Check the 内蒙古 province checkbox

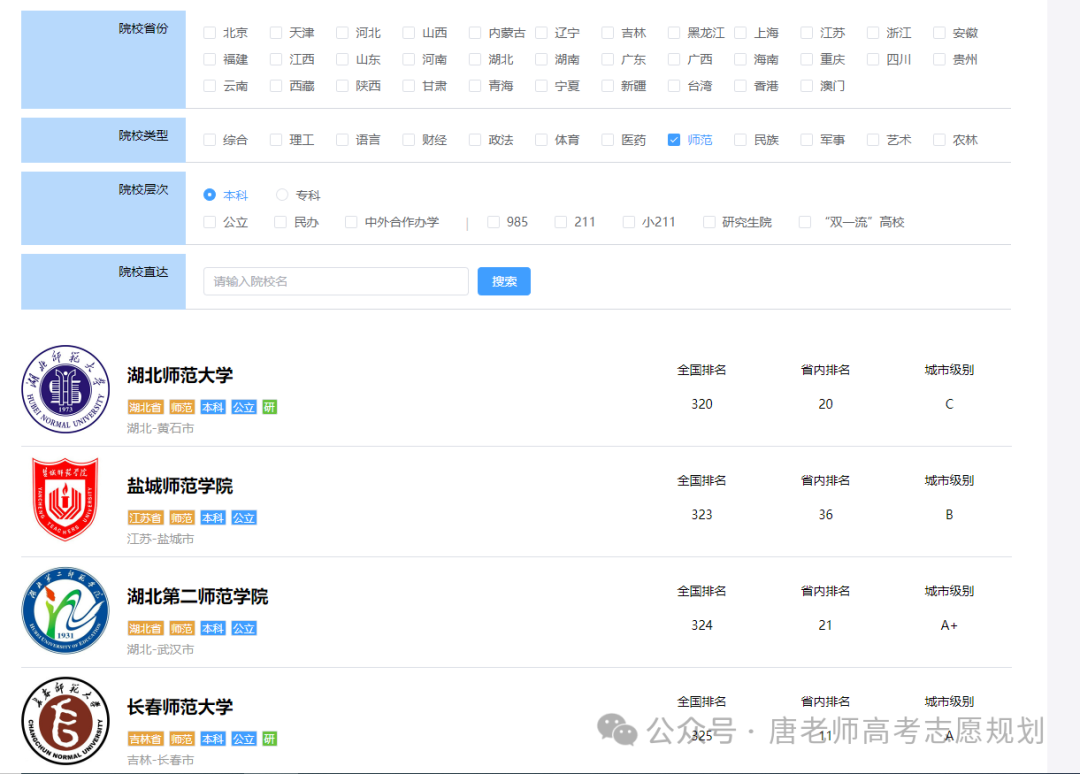pos(475,32)
